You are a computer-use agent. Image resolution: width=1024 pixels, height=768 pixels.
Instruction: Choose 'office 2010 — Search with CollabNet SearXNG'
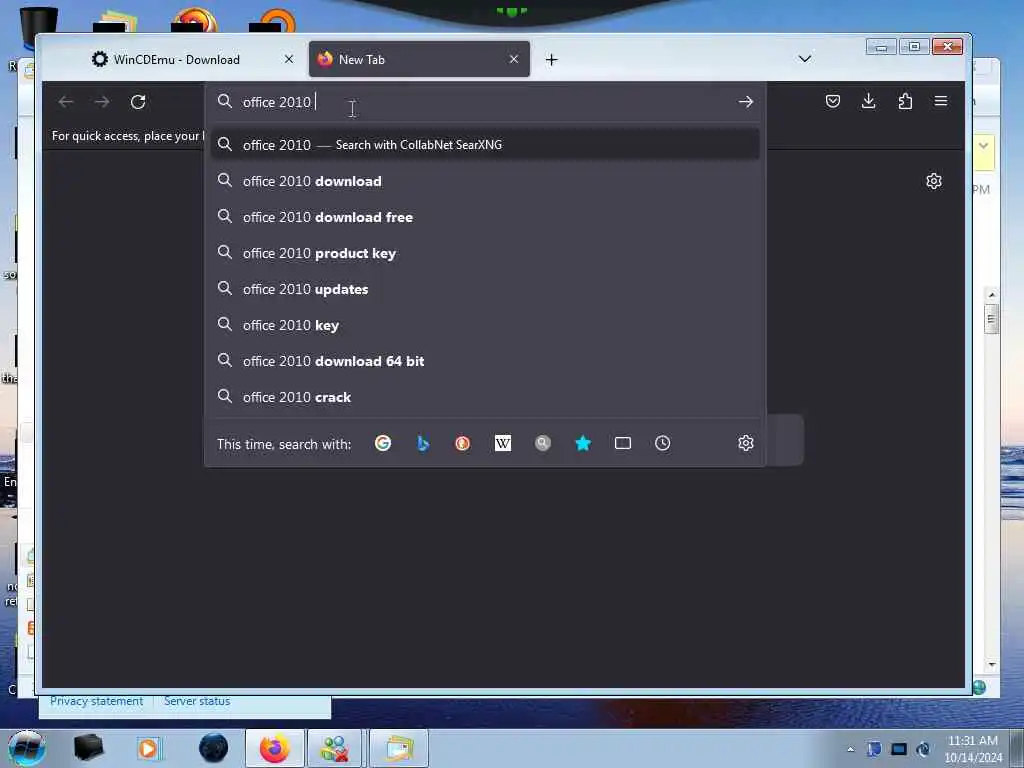click(485, 144)
